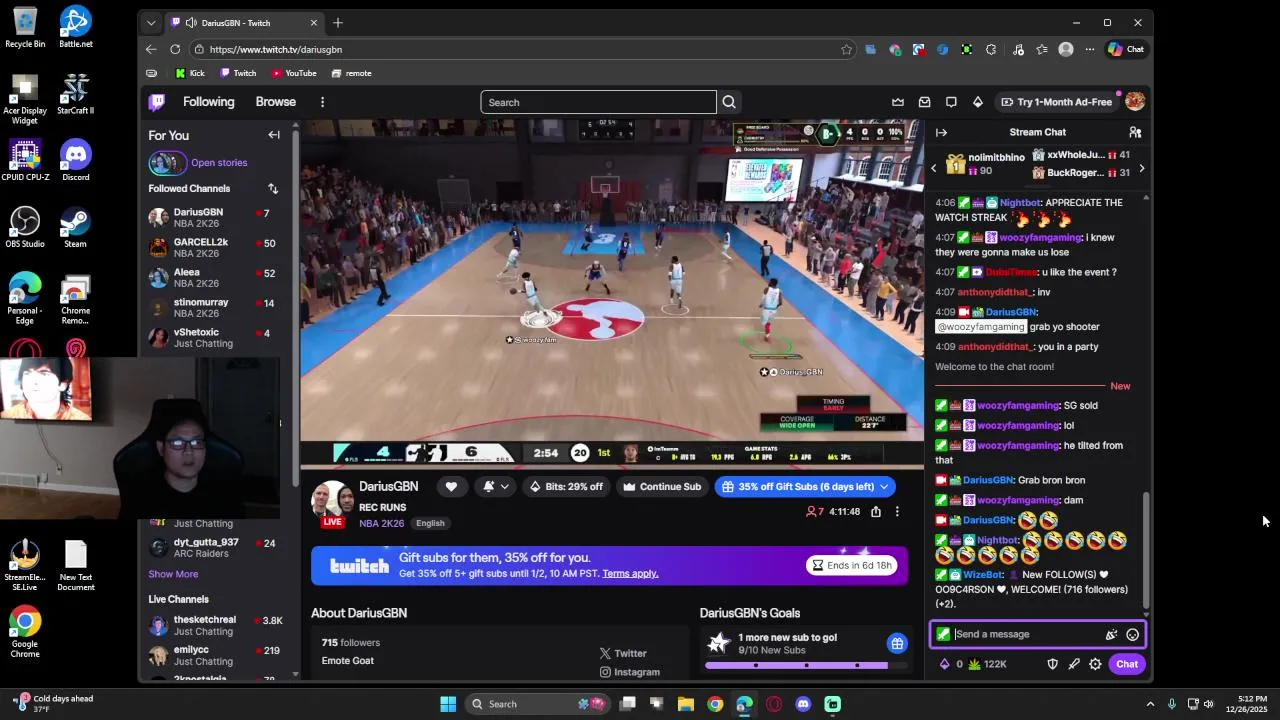Viewport: 1280px width, 720px height.
Task: Click Bits: 29% off button
Action: tap(567, 487)
